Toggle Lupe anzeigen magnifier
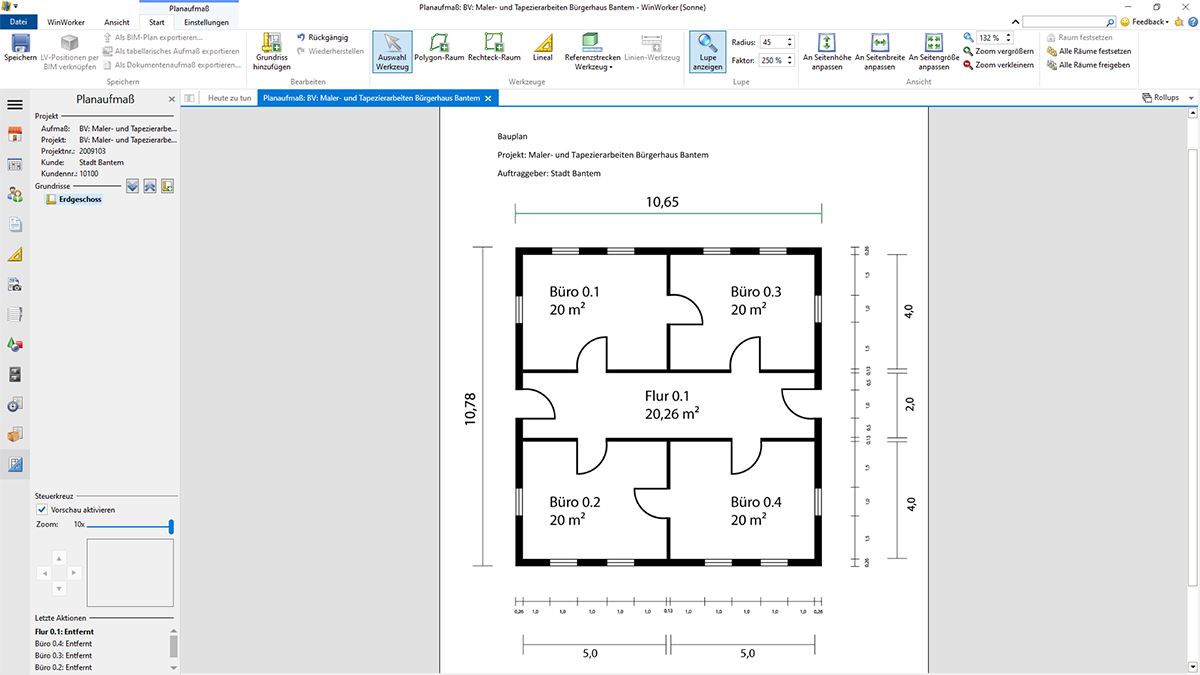 (x=708, y=51)
